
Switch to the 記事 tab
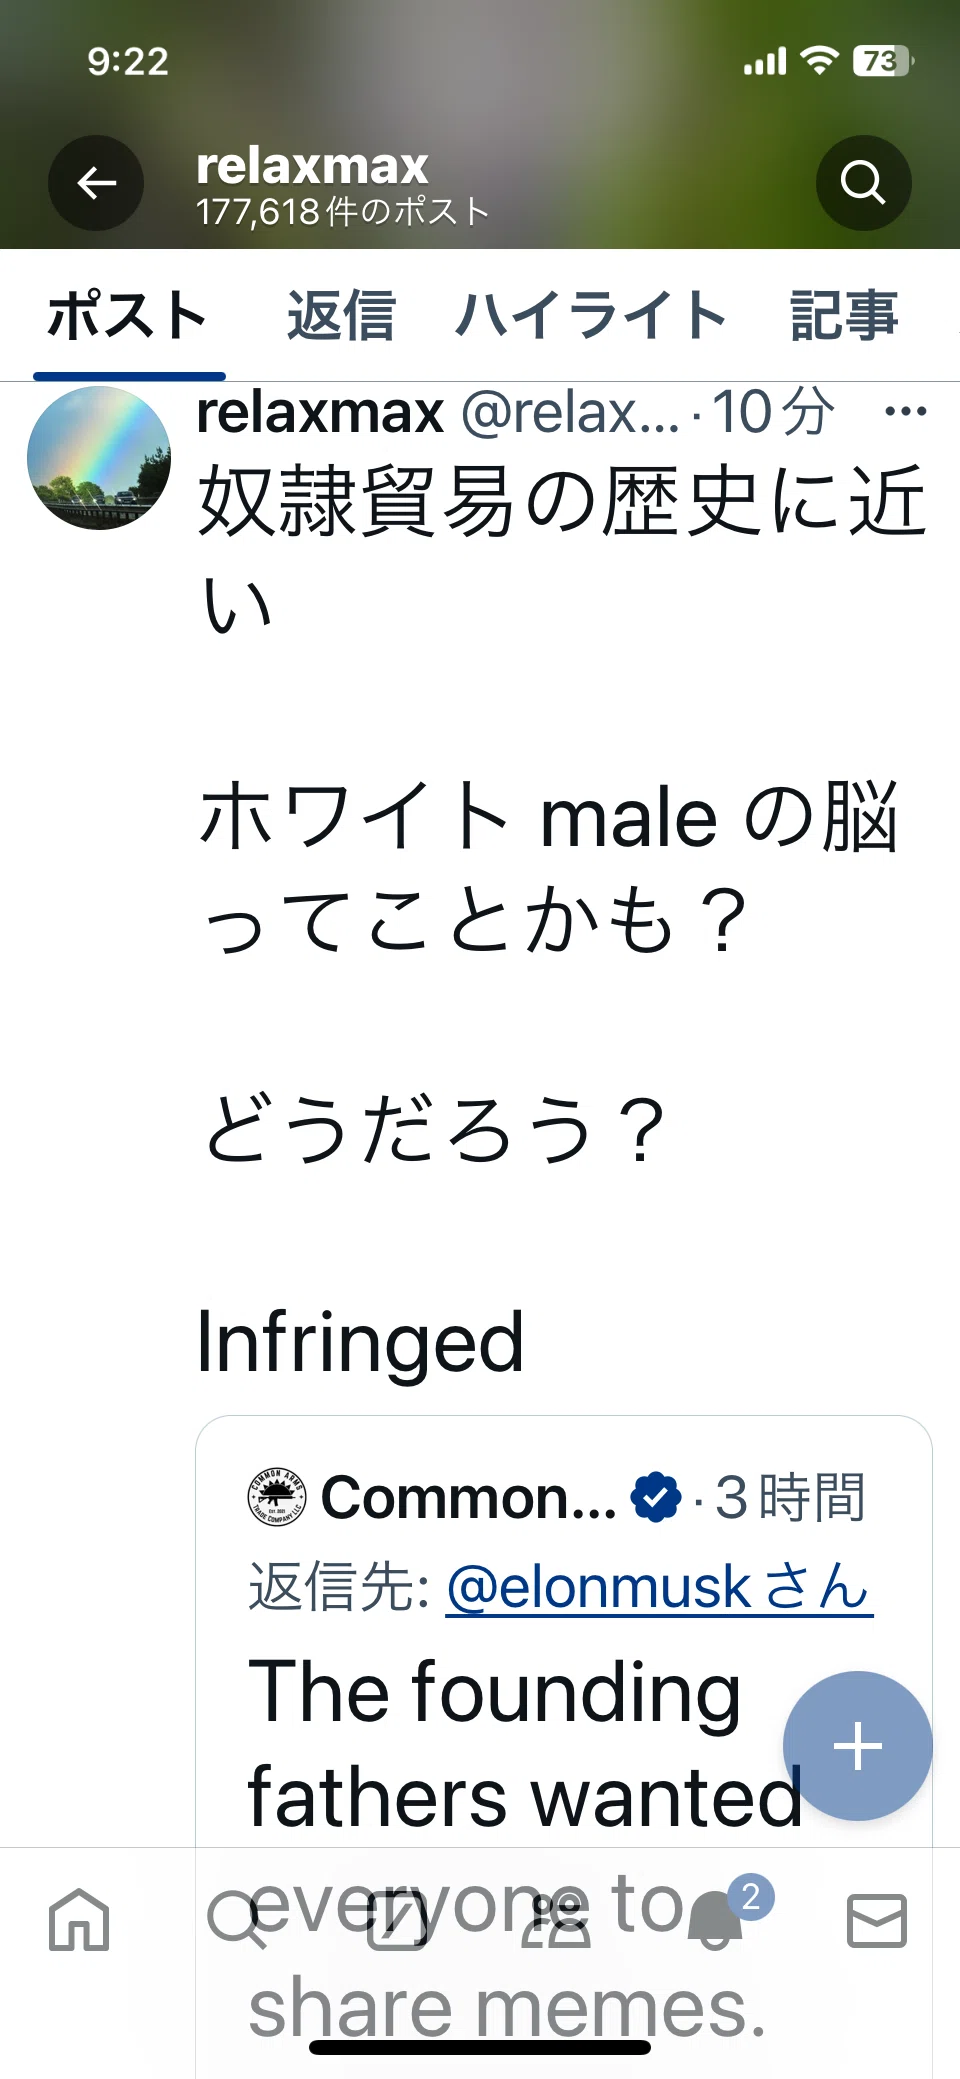click(844, 316)
